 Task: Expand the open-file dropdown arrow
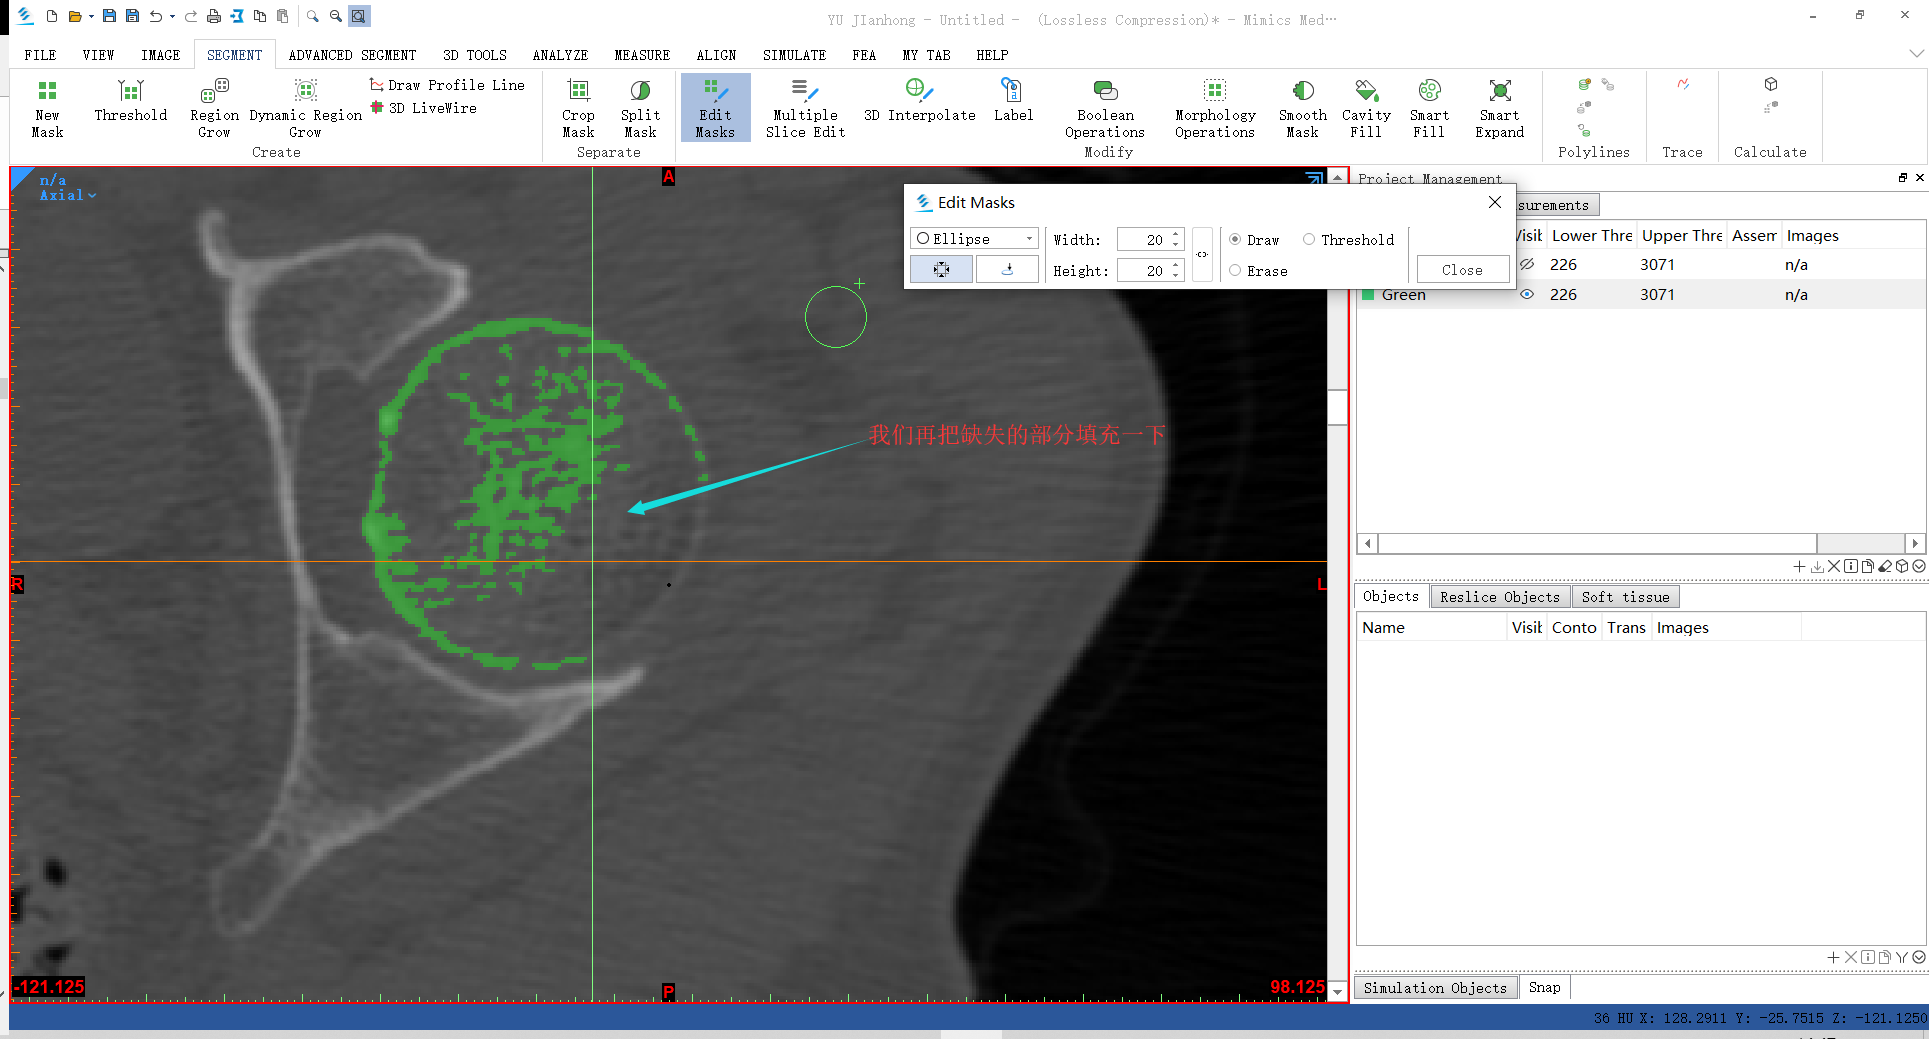(x=91, y=17)
